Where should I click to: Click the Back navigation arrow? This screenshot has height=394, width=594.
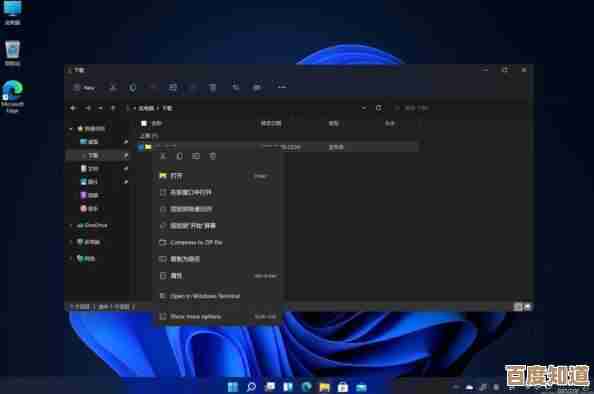[73, 108]
